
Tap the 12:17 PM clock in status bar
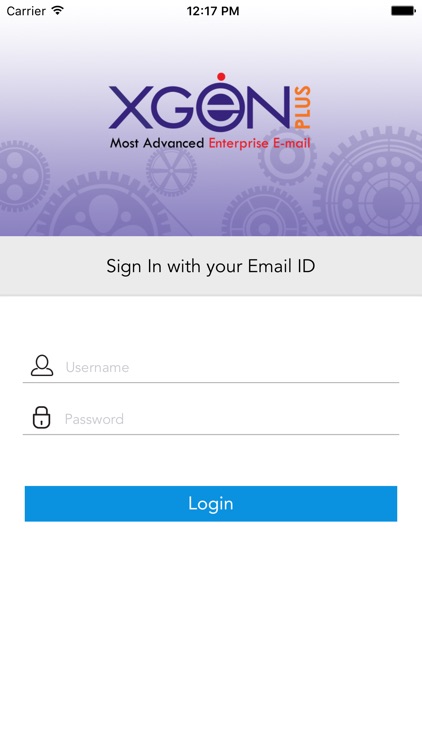pyautogui.click(x=212, y=11)
